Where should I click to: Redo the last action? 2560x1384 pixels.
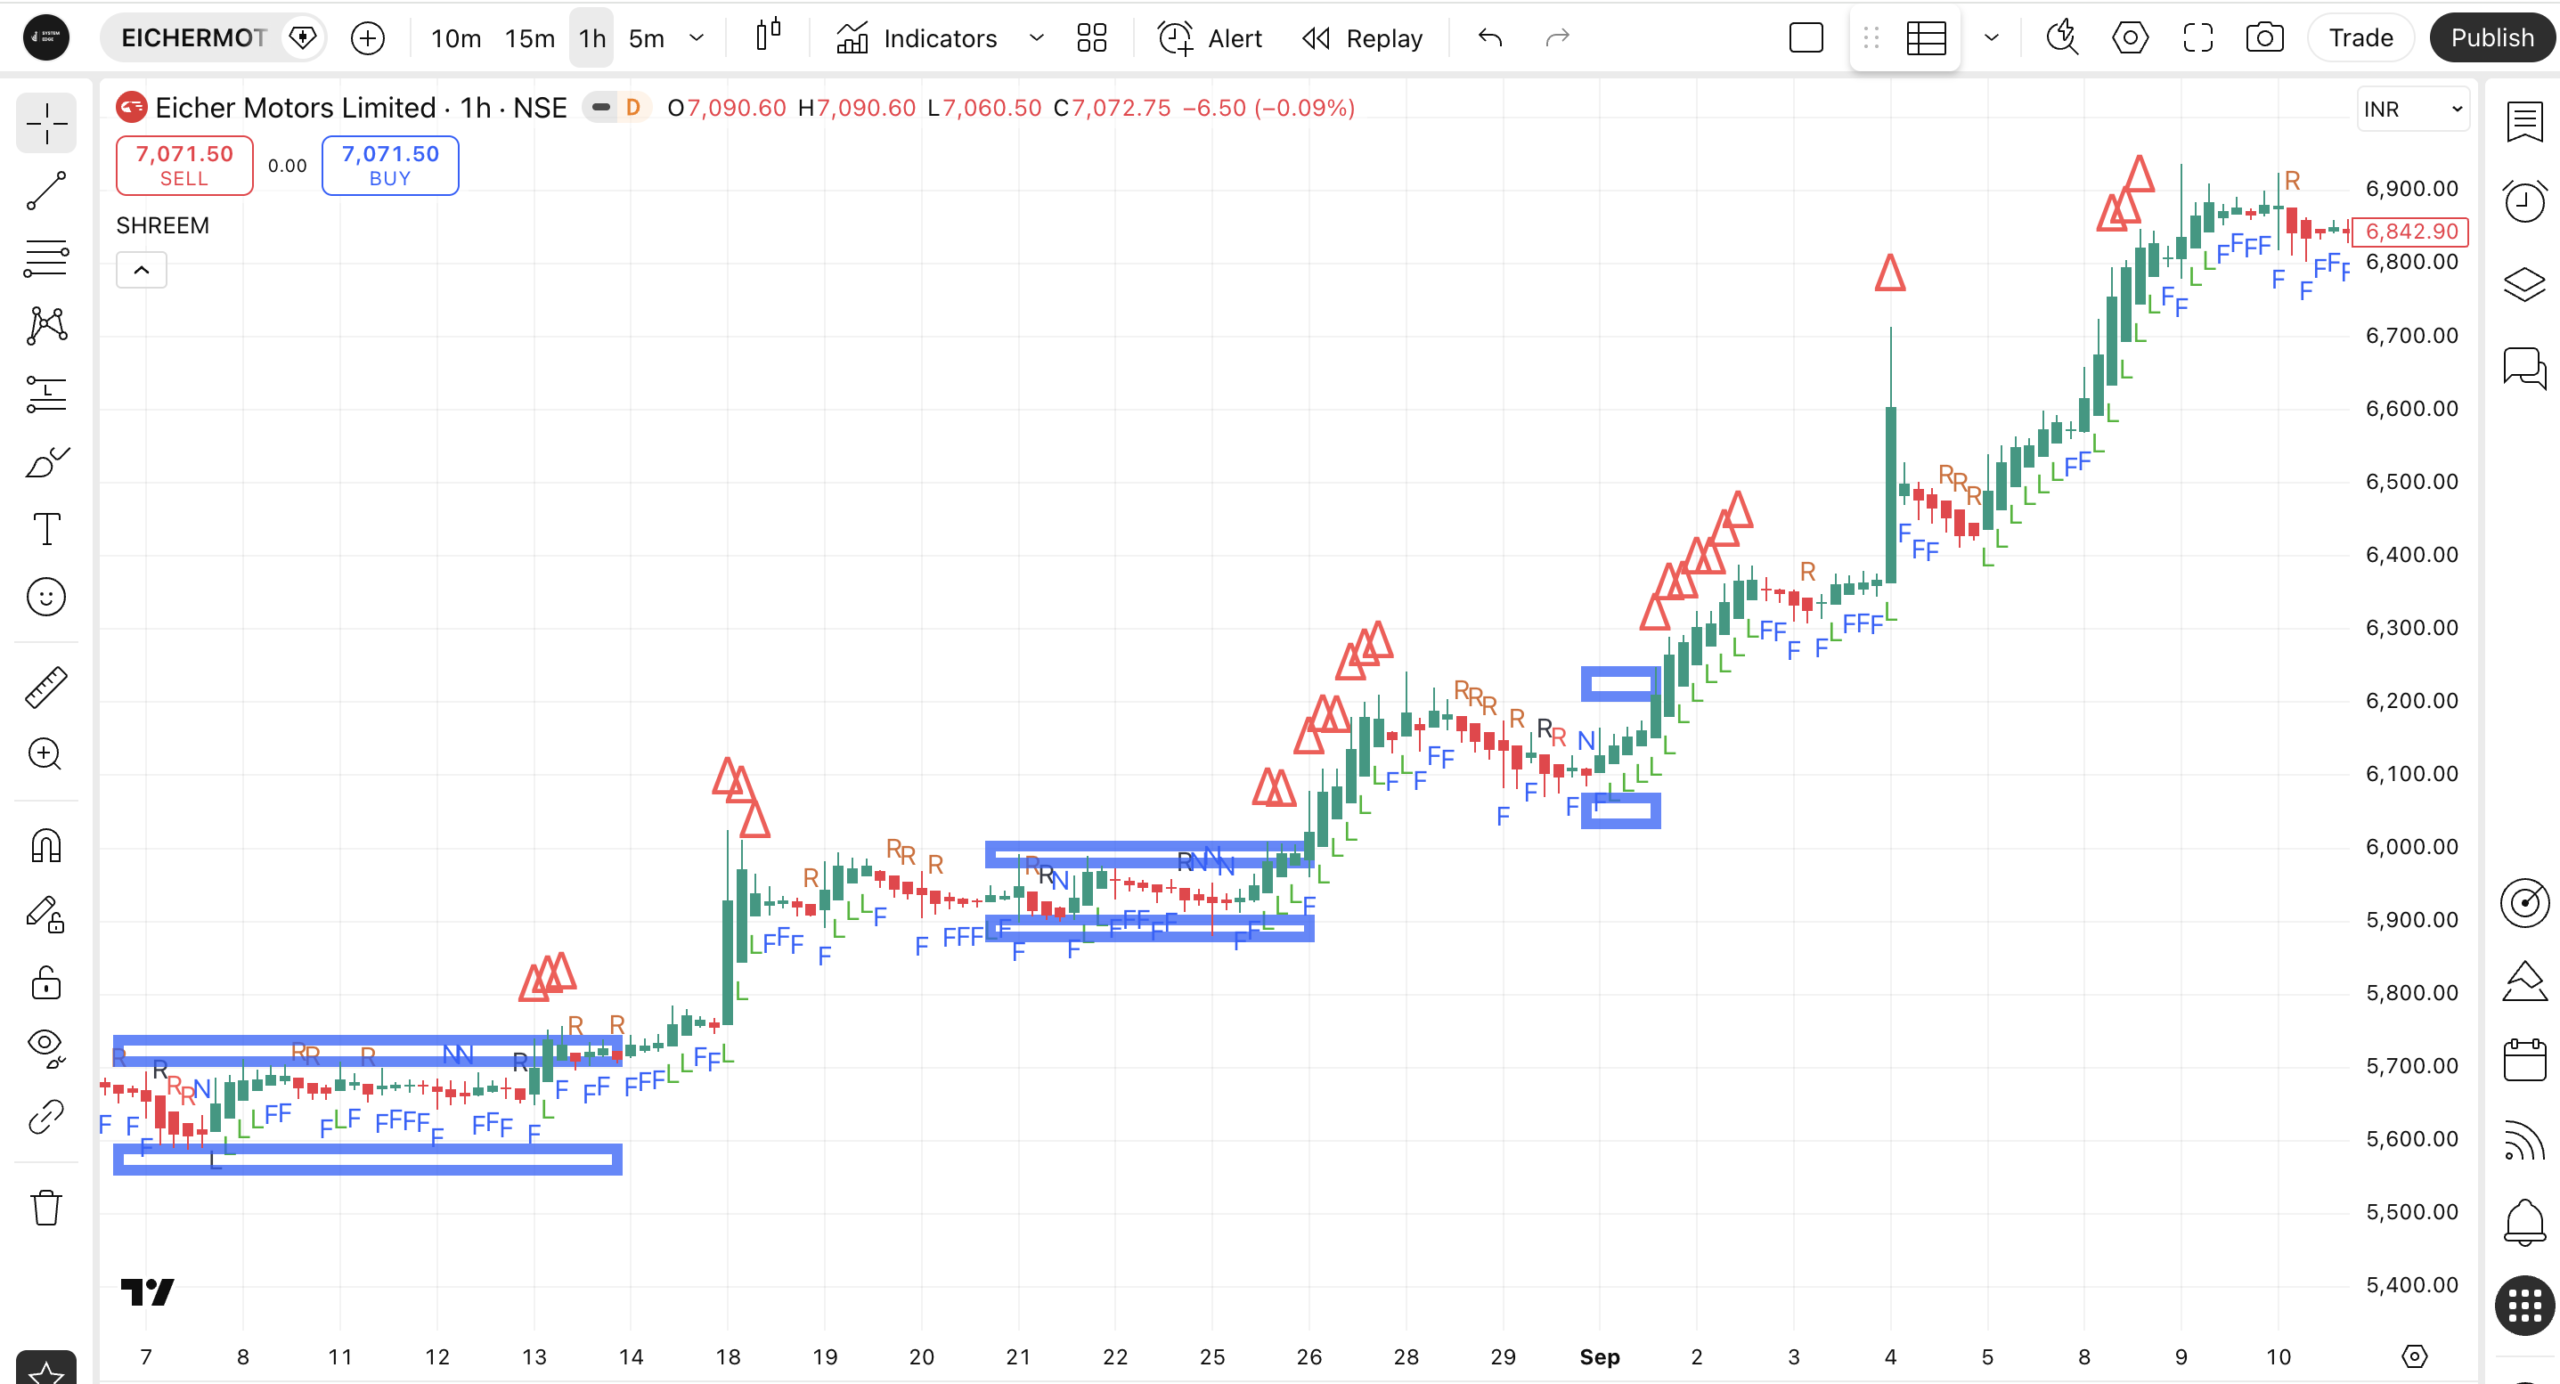click(1557, 38)
